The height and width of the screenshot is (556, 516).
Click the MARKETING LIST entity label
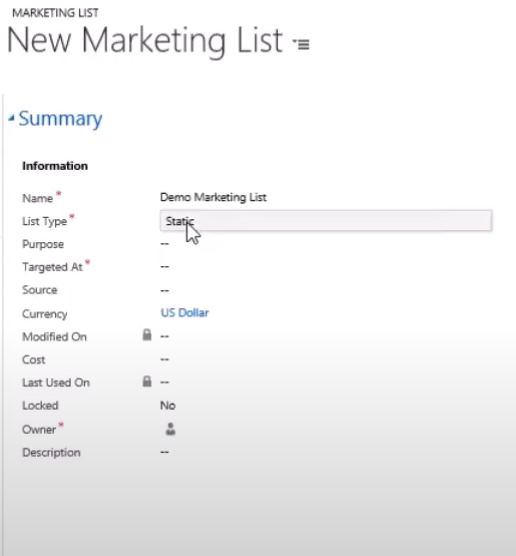point(55,13)
